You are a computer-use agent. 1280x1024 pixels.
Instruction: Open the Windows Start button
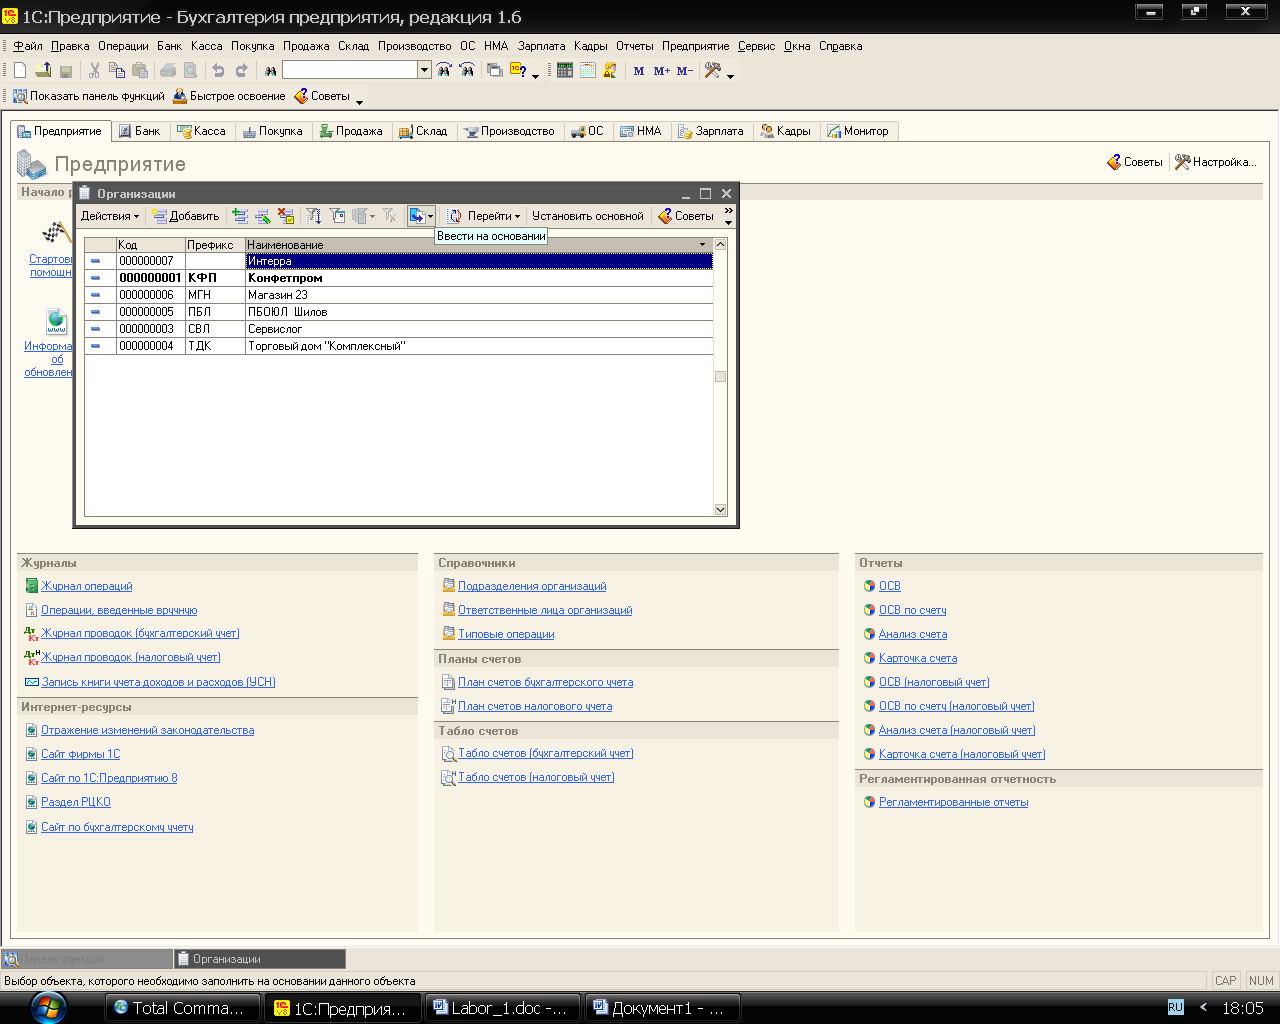(x=49, y=1006)
